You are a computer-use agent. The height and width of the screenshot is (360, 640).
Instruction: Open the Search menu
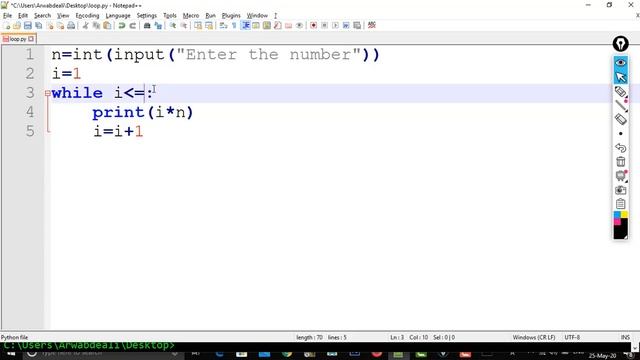coord(42,16)
